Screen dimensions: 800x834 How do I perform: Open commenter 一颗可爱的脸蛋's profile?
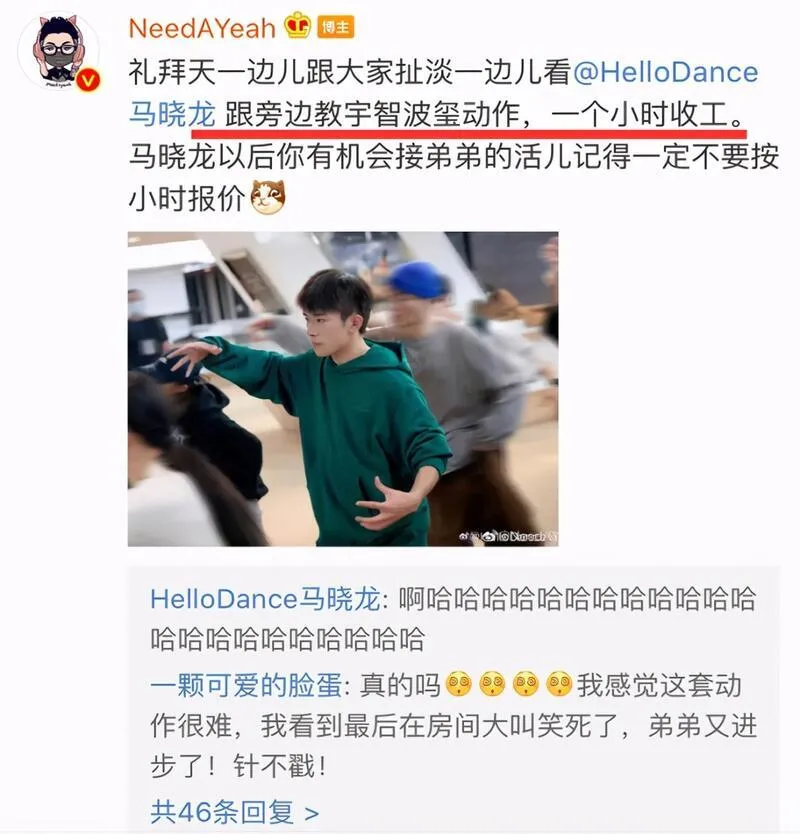(246, 685)
